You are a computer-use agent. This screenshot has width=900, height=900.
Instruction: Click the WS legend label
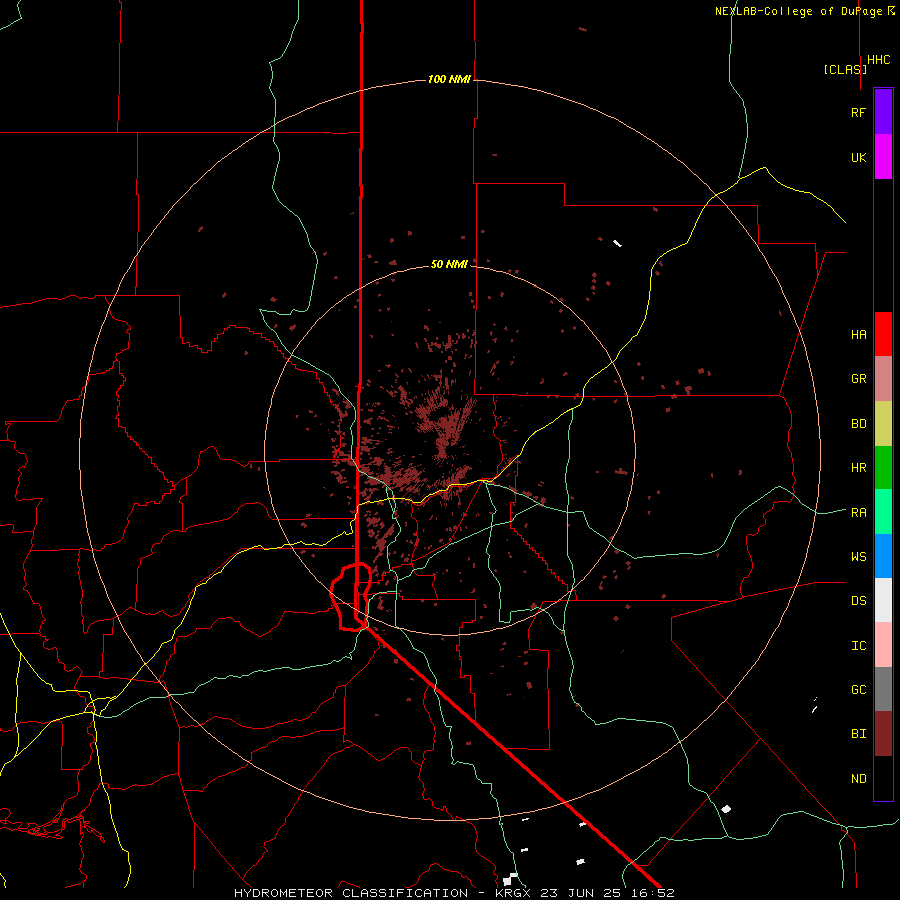click(858, 556)
